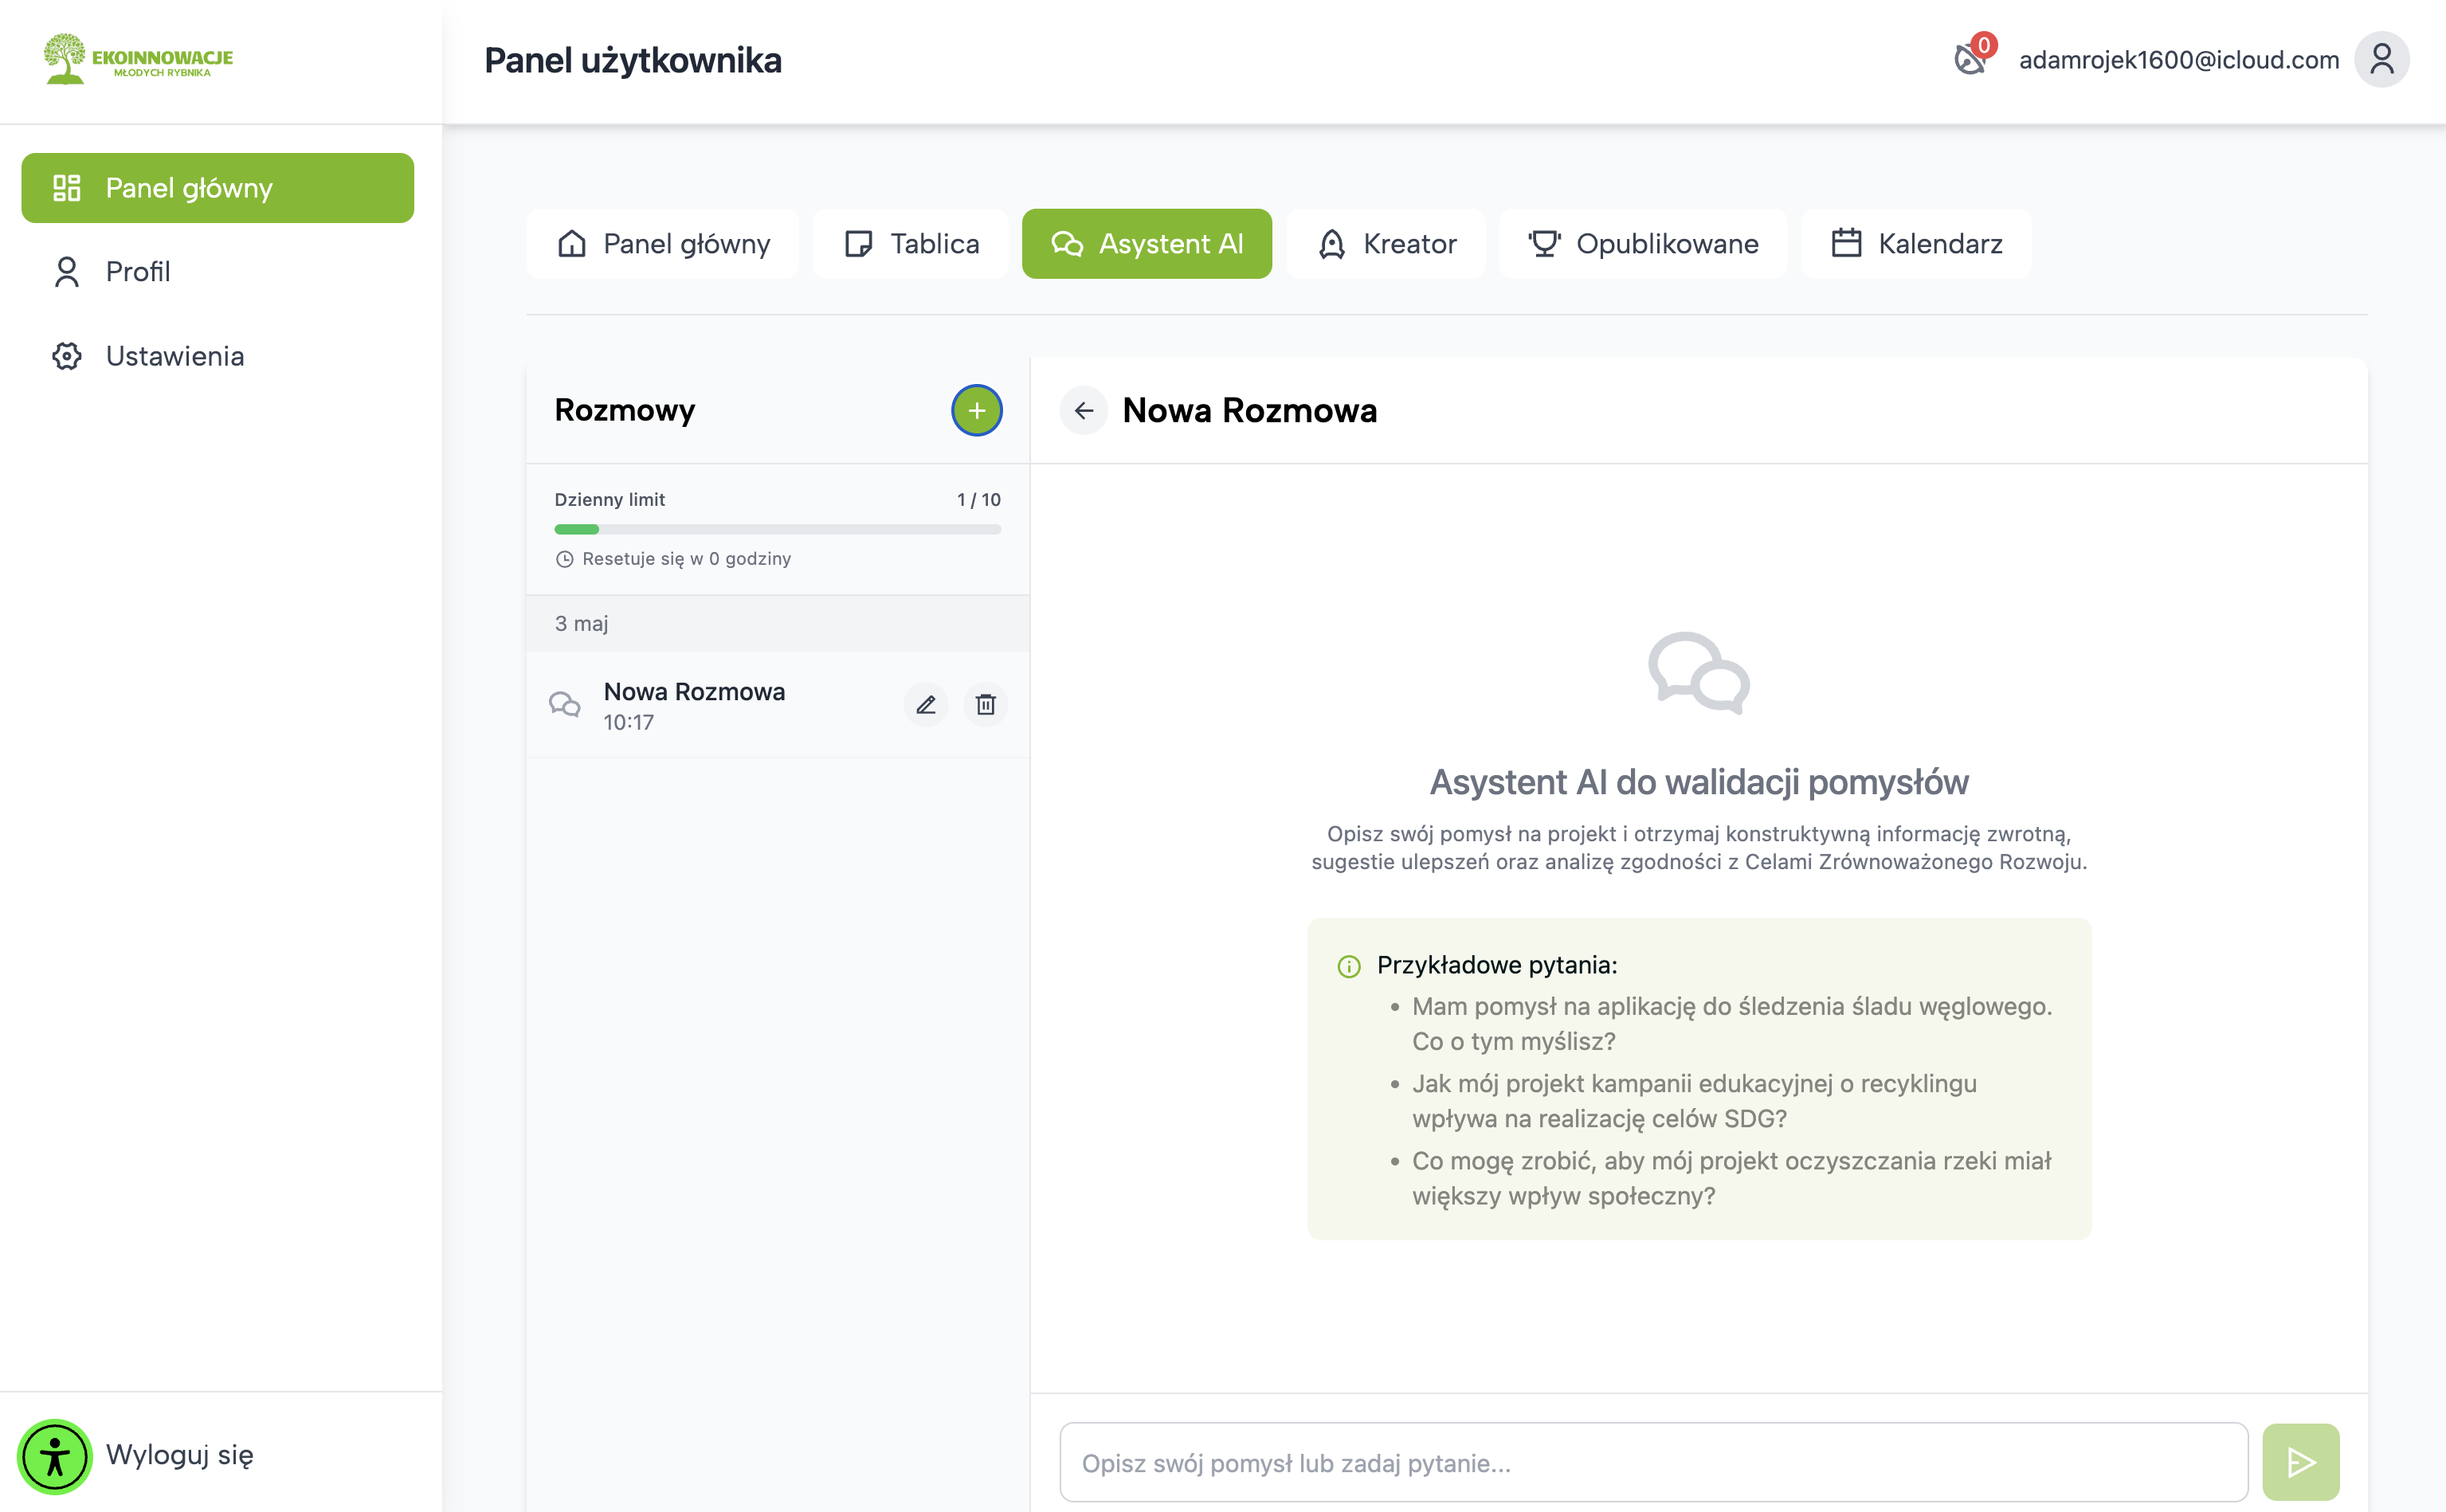Screen dimensions: 2446x1512
Task: Click the daily limit progress bar
Action: 777,529
